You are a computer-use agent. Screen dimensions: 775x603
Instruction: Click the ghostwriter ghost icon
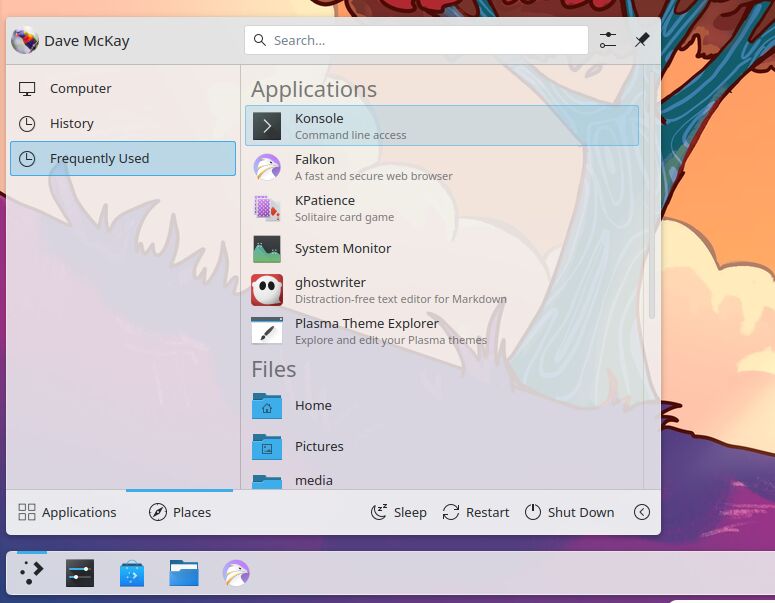[267, 290]
